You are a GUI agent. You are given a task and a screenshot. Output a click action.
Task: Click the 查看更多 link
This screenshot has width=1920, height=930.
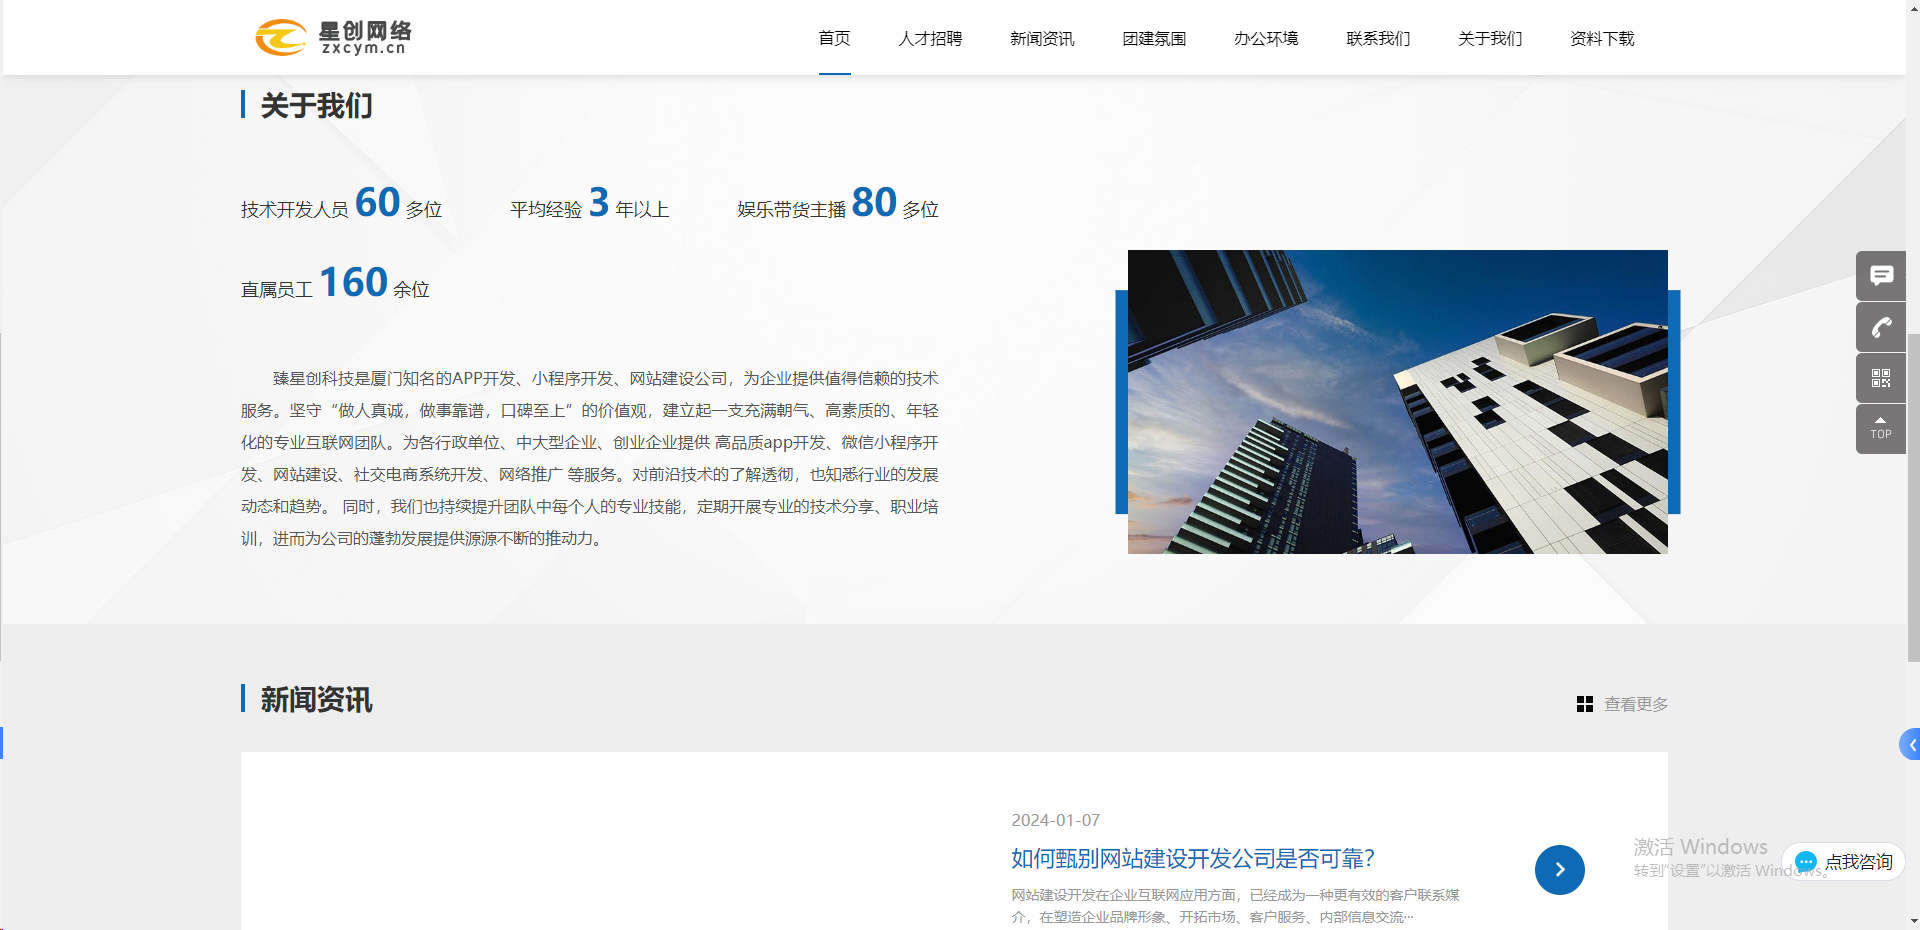point(1636,704)
